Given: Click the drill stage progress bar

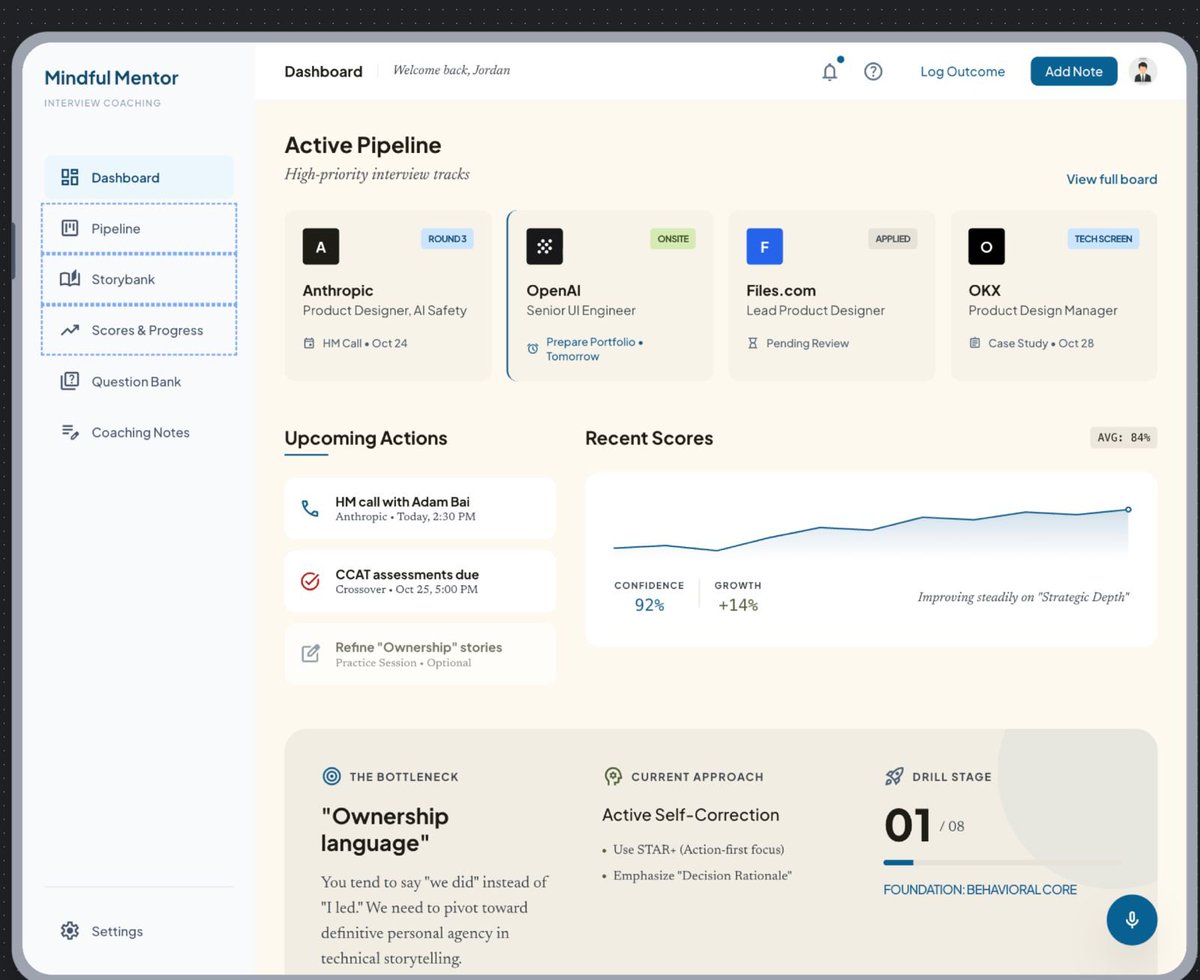Looking at the screenshot, I should click(x=1002, y=862).
